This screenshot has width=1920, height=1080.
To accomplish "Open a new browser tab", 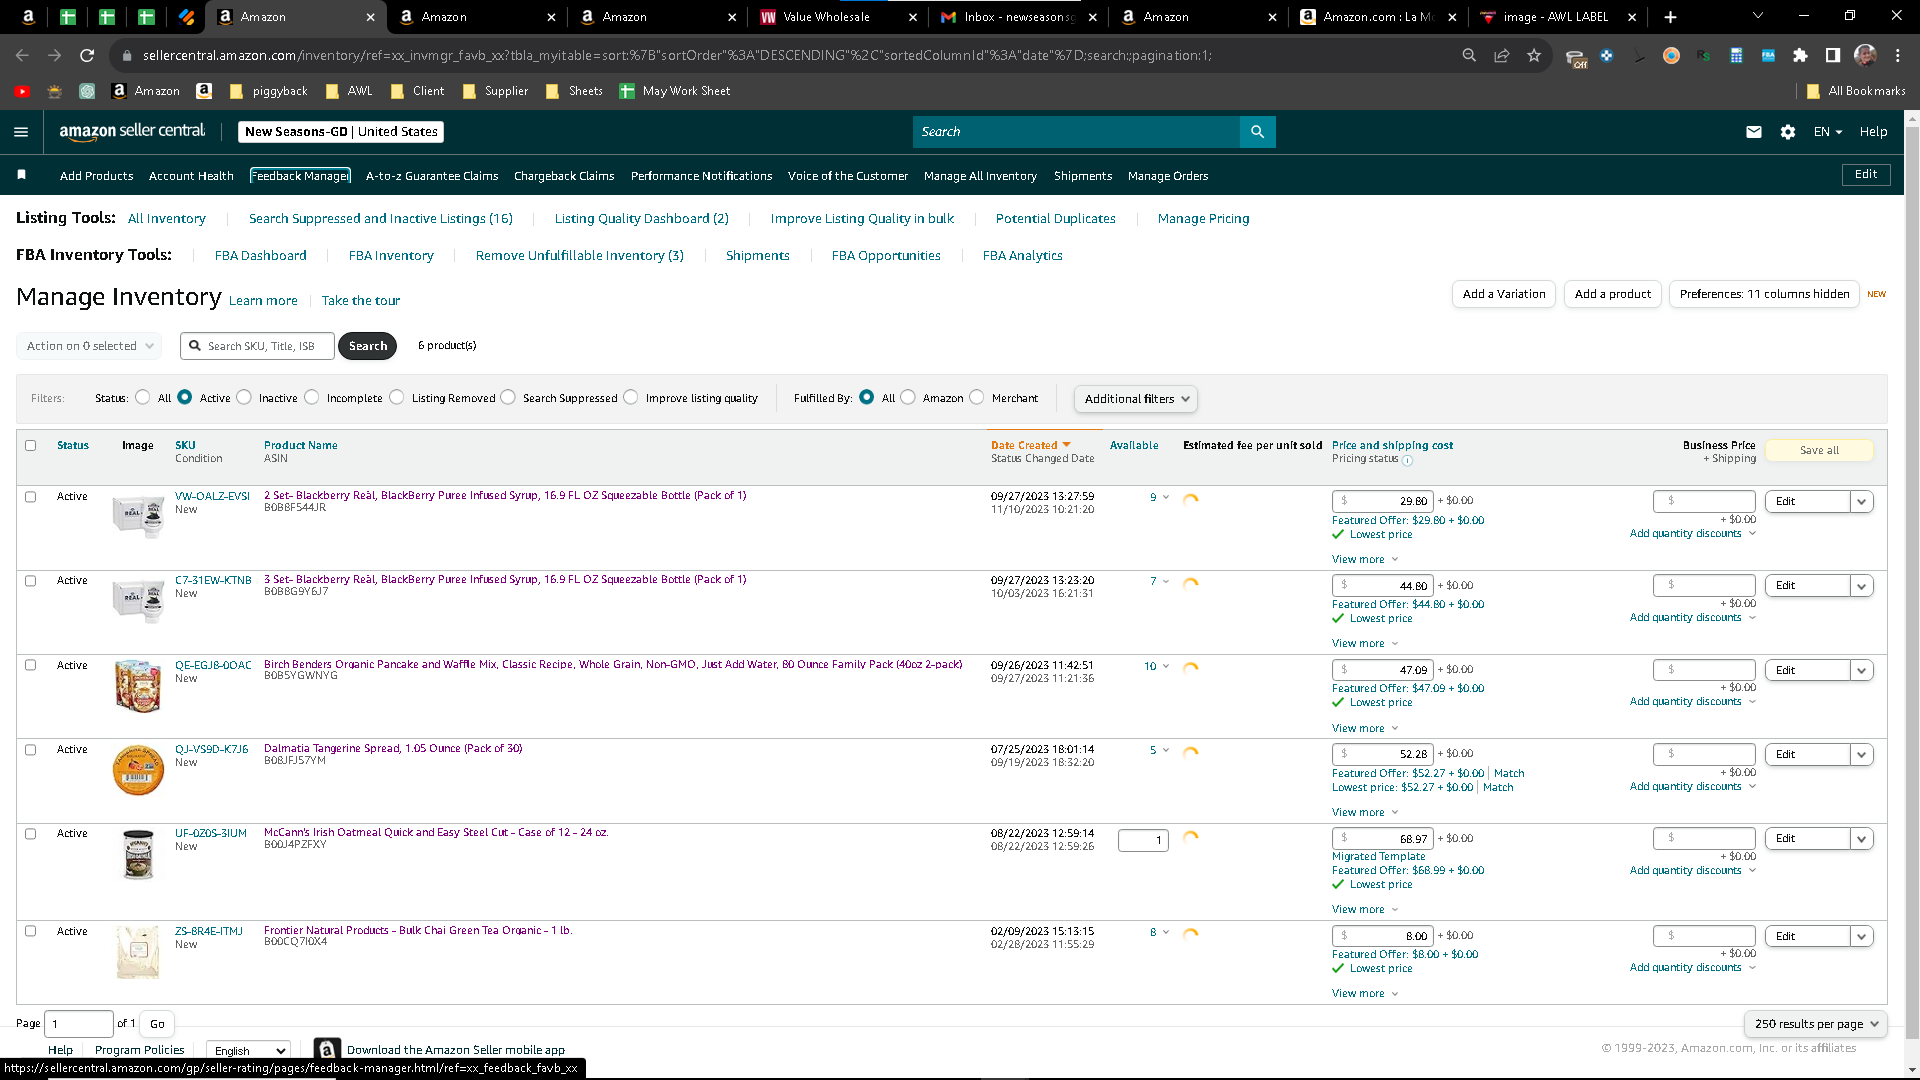I will pyautogui.click(x=1670, y=17).
